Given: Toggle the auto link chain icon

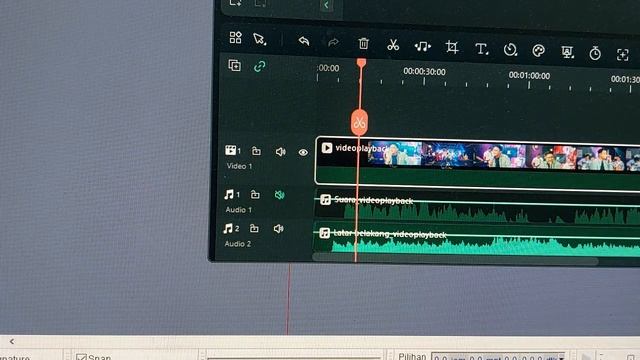Looking at the screenshot, I should pyautogui.click(x=260, y=66).
